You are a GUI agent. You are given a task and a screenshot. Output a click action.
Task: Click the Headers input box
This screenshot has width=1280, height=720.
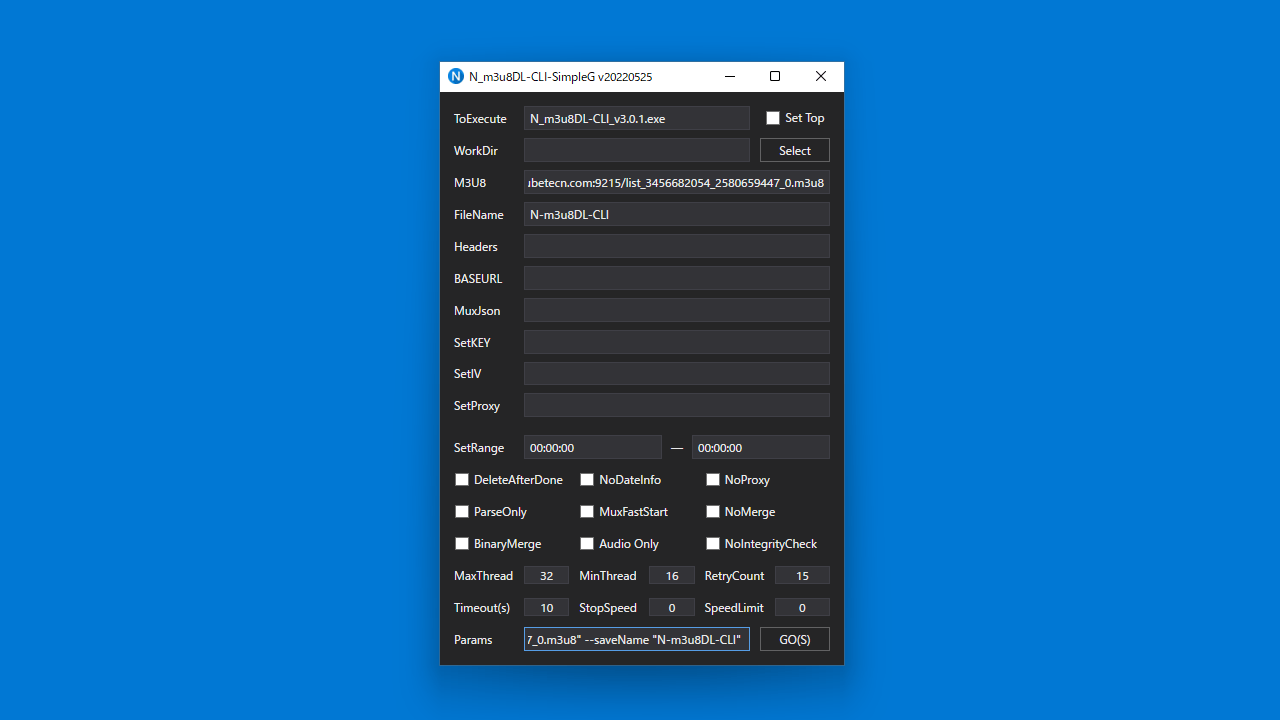pyautogui.click(x=677, y=246)
